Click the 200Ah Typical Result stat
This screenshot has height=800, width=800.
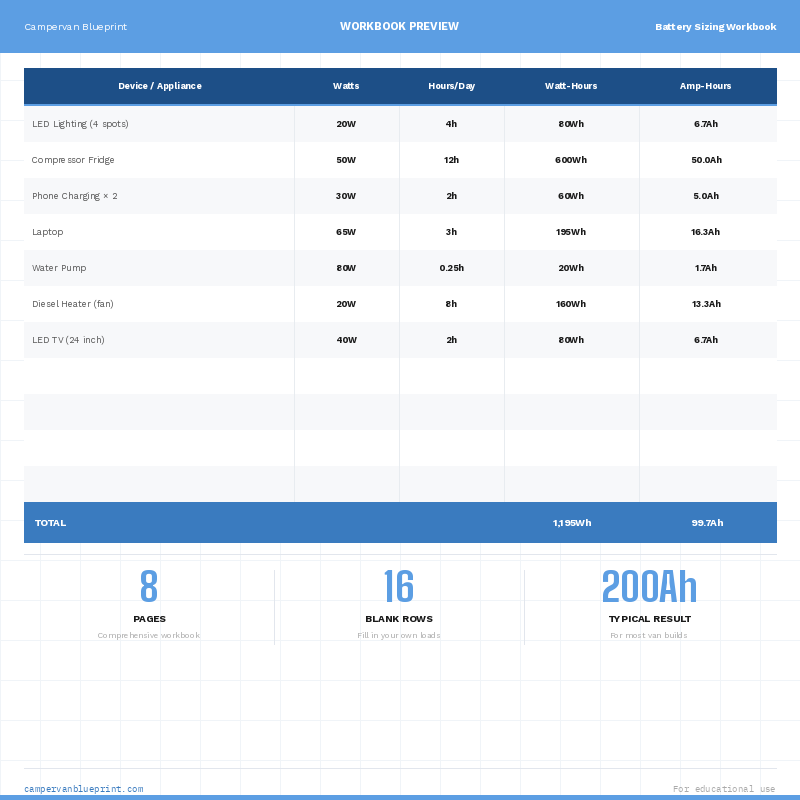(x=649, y=589)
